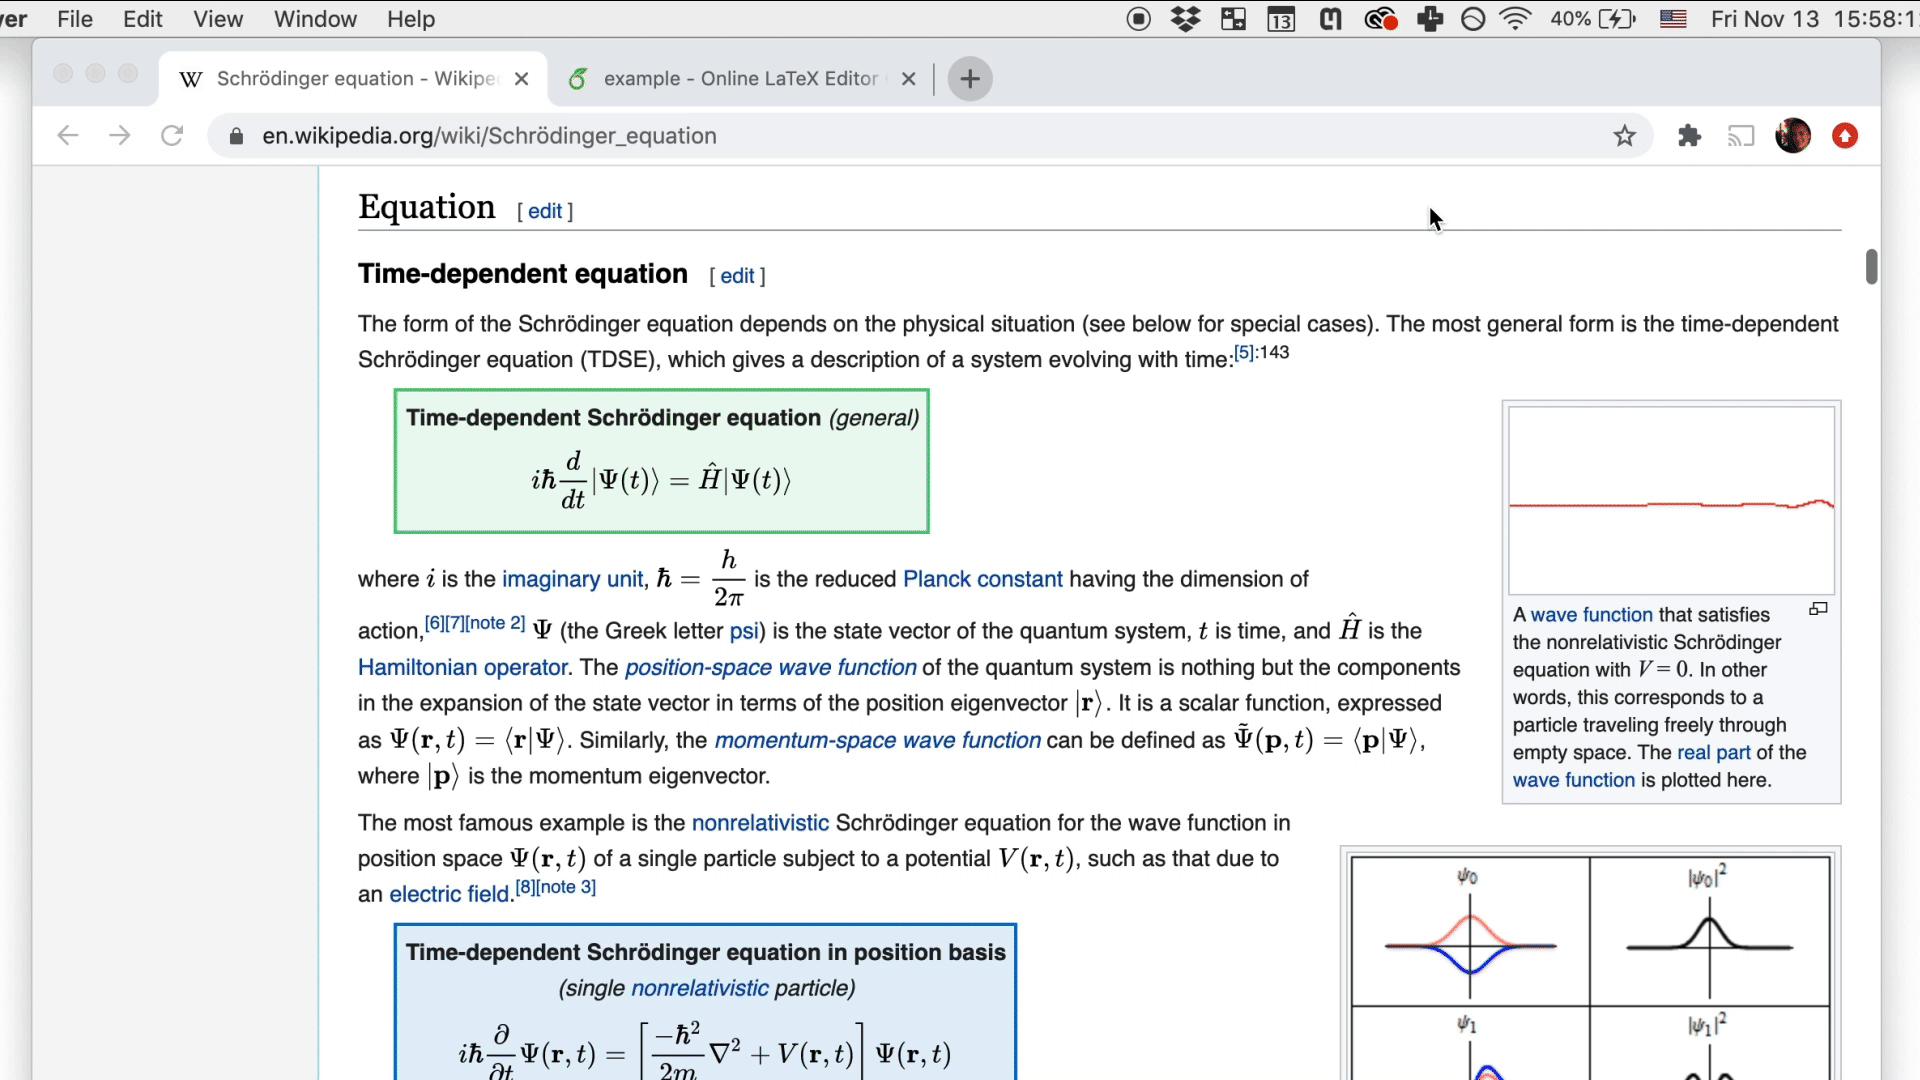This screenshot has height=1080, width=1920.
Task: Switch to the Online LaTeX Editor tab
Action: [x=740, y=79]
